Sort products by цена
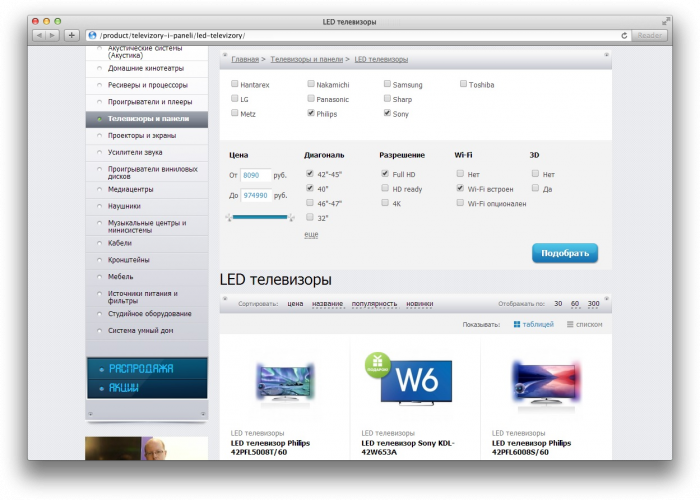 295,304
